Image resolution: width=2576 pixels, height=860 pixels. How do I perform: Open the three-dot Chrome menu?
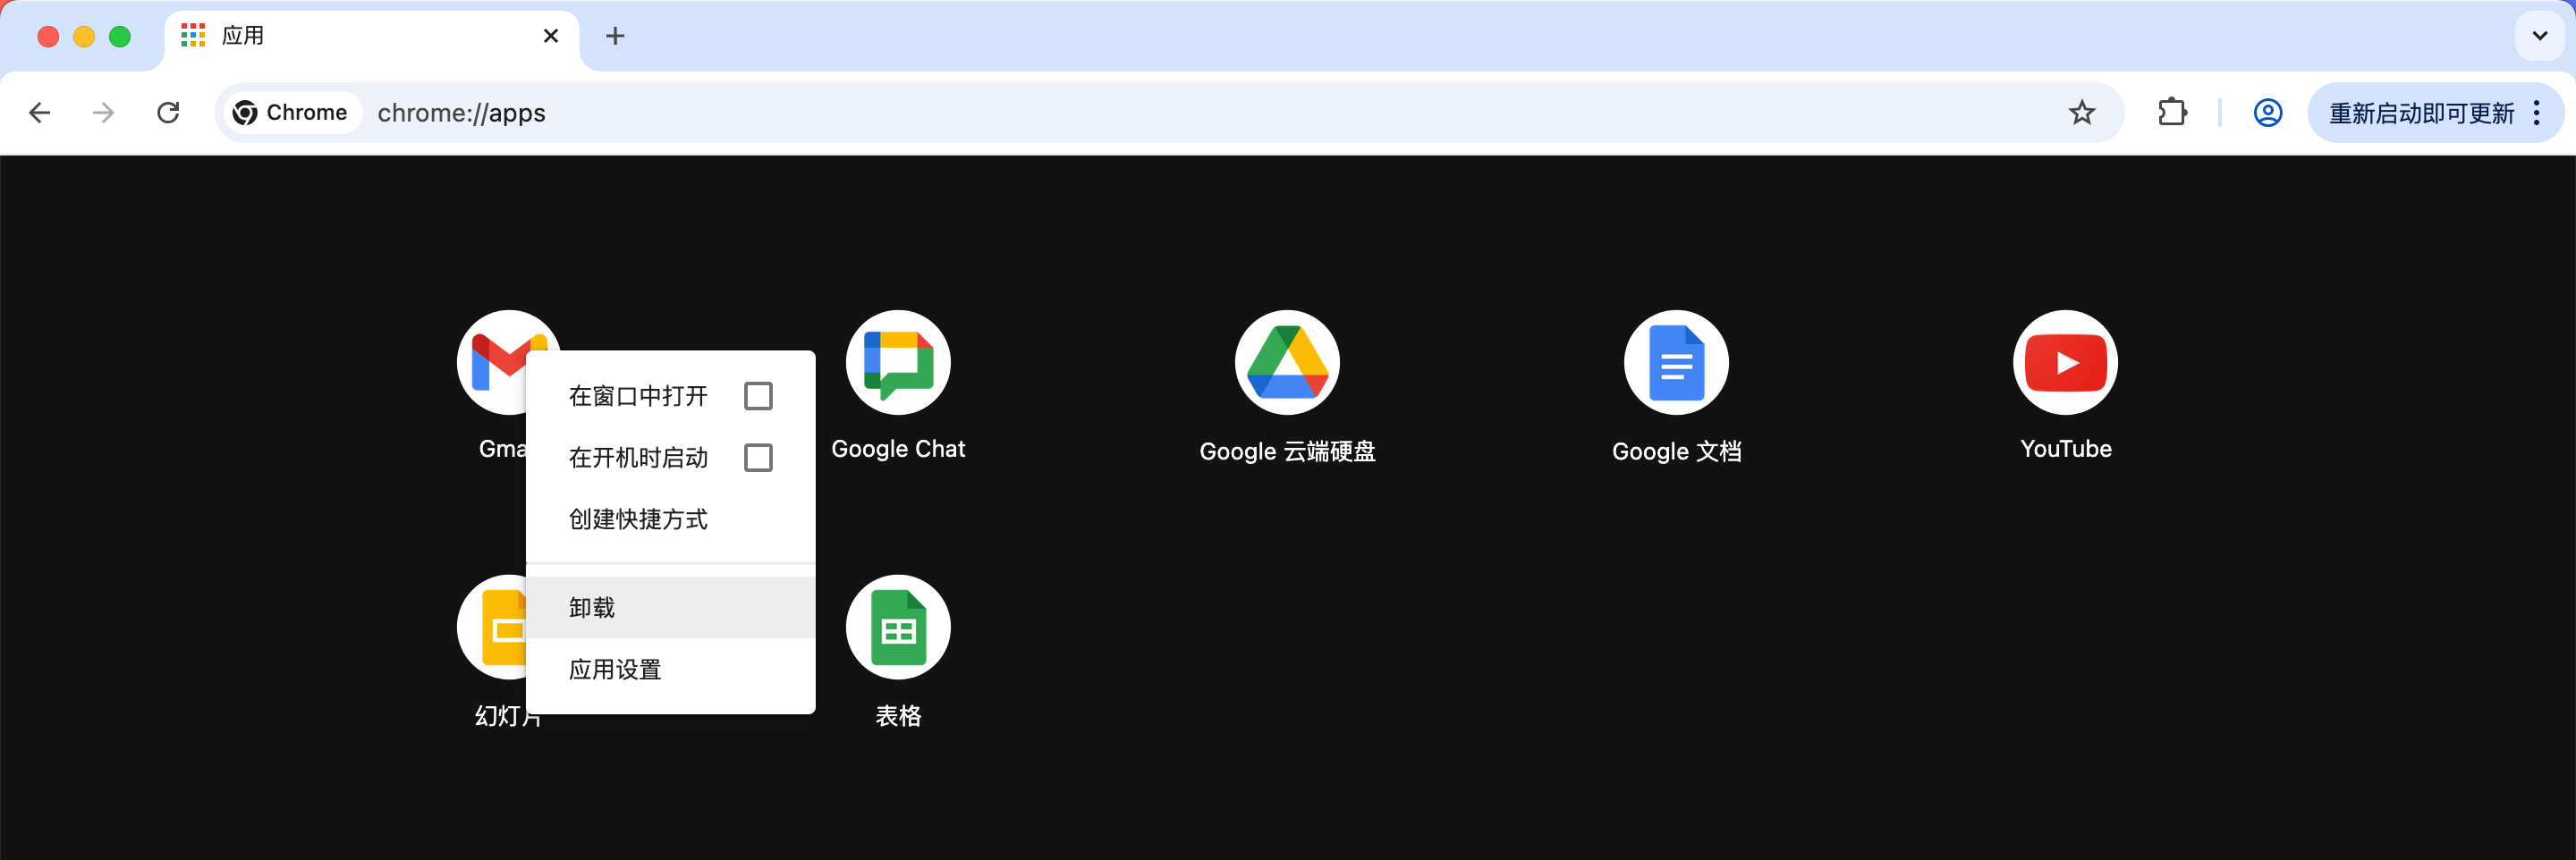coord(2536,113)
